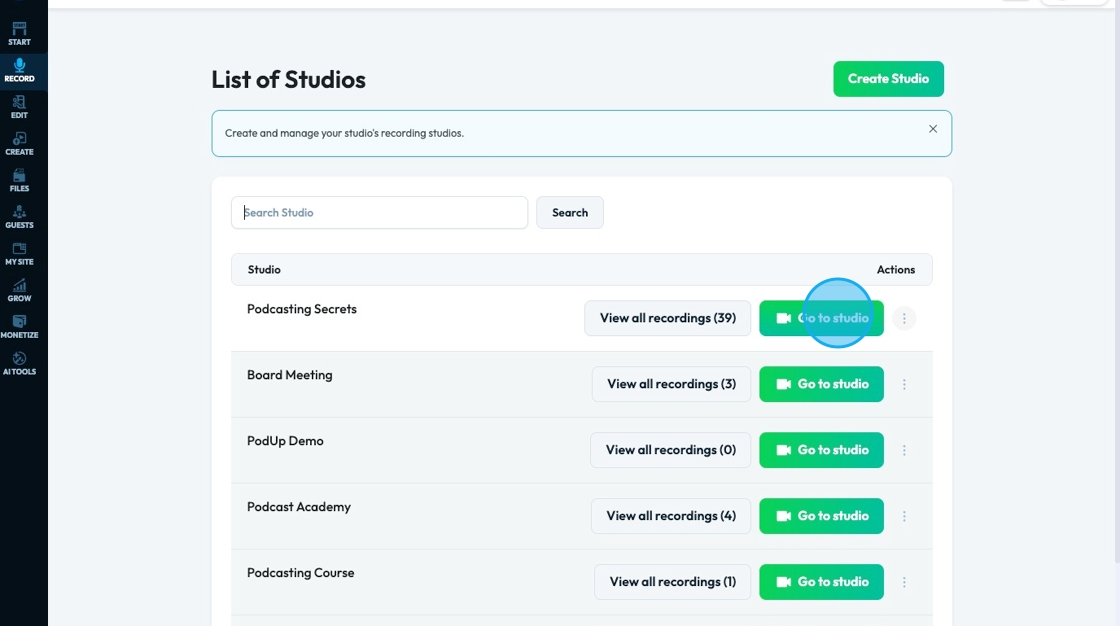Open the Create section in sidebar
Image resolution: width=1120 pixels, height=626 pixels.
[x=19, y=143]
